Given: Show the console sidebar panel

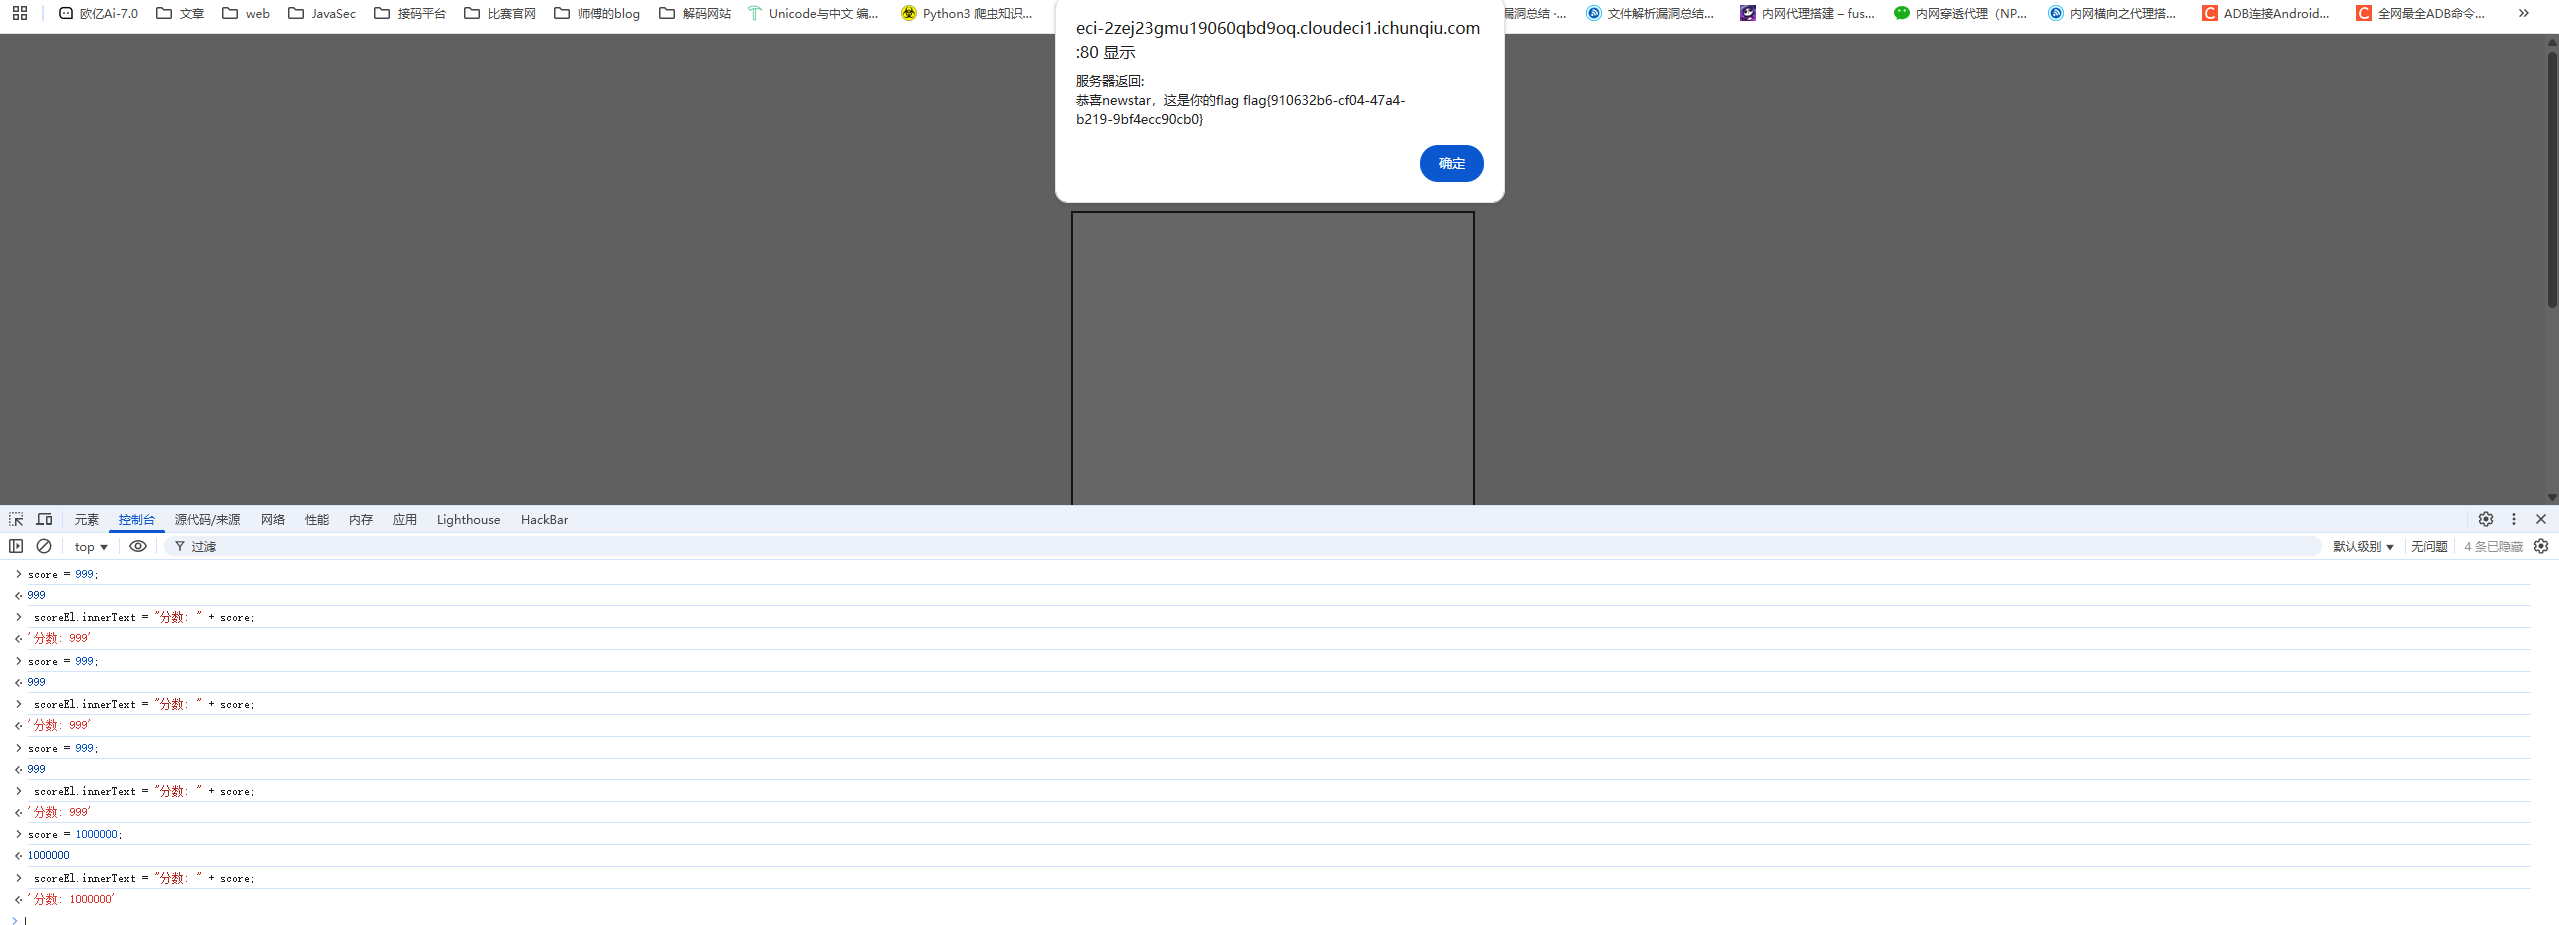Looking at the screenshot, I should pos(16,546).
